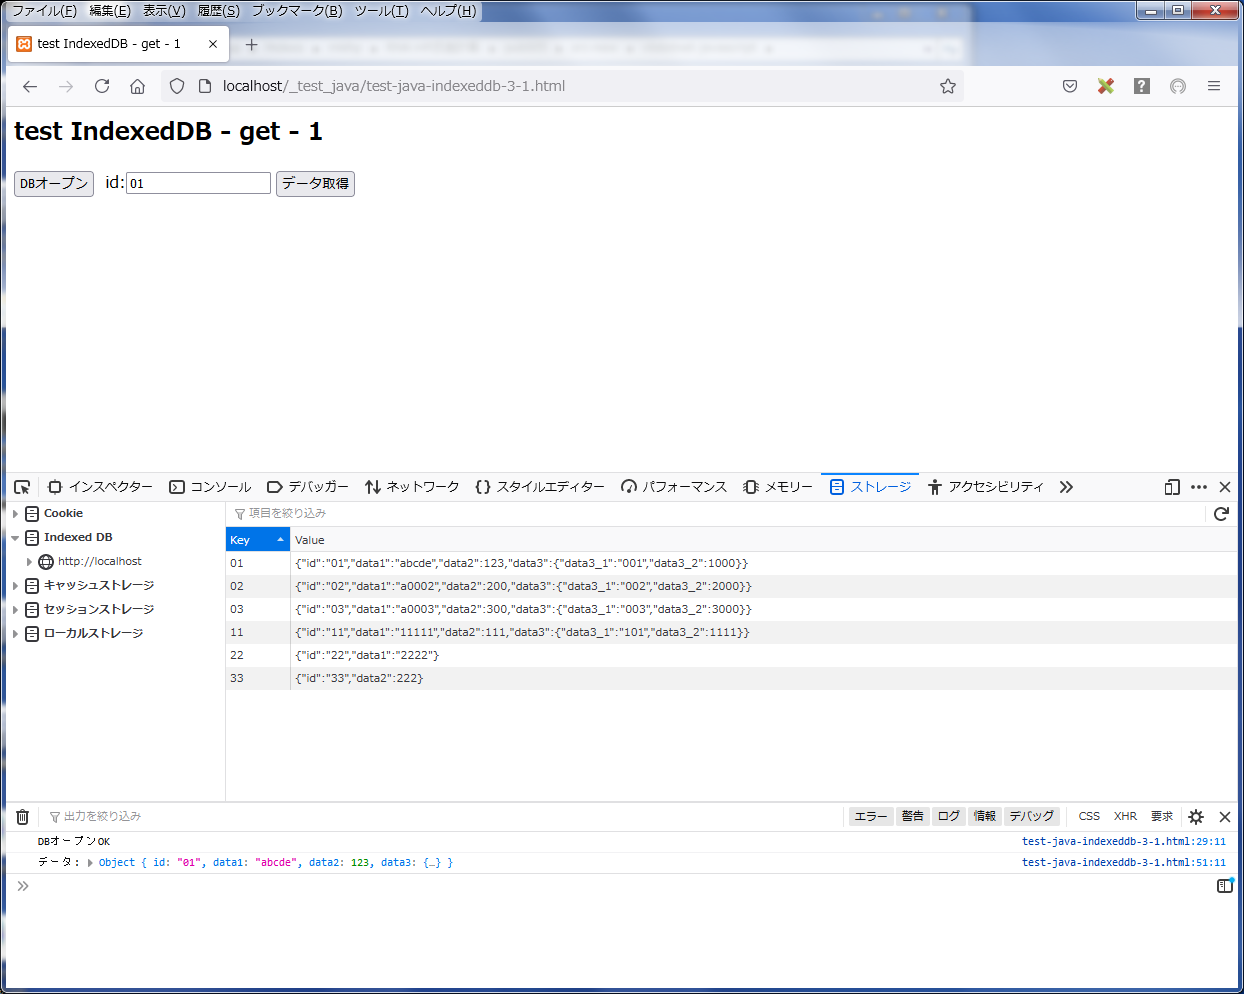Screen dimensions: 1245x994
Task: Open devtools customize ellipsis menu
Action: click(x=1199, y=487)
